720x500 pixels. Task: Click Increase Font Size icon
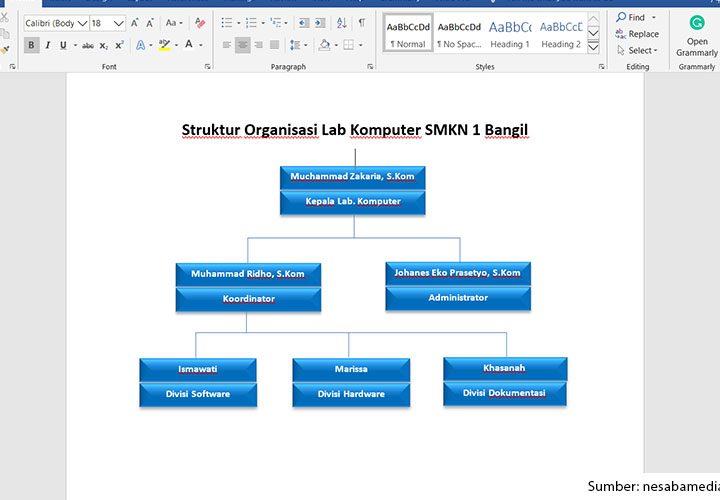pyautogui.click(x=135, y=23)
